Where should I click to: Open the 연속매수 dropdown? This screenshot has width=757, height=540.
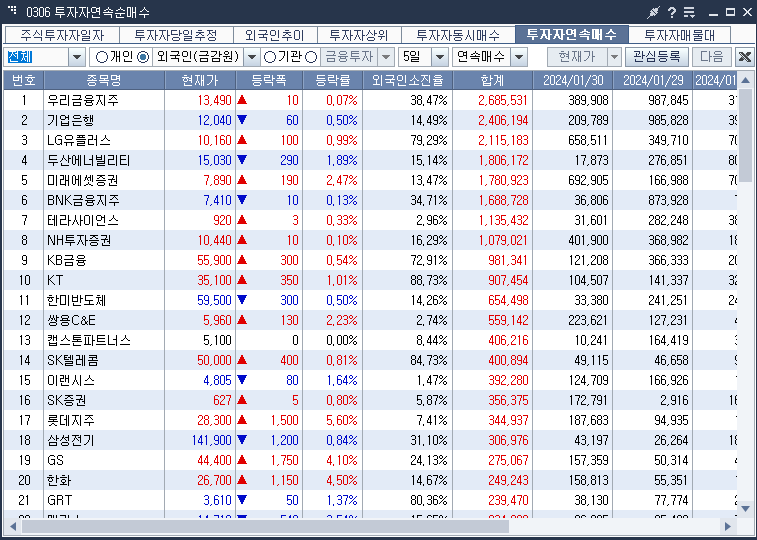pyautogui.click(x=519, y=57)
